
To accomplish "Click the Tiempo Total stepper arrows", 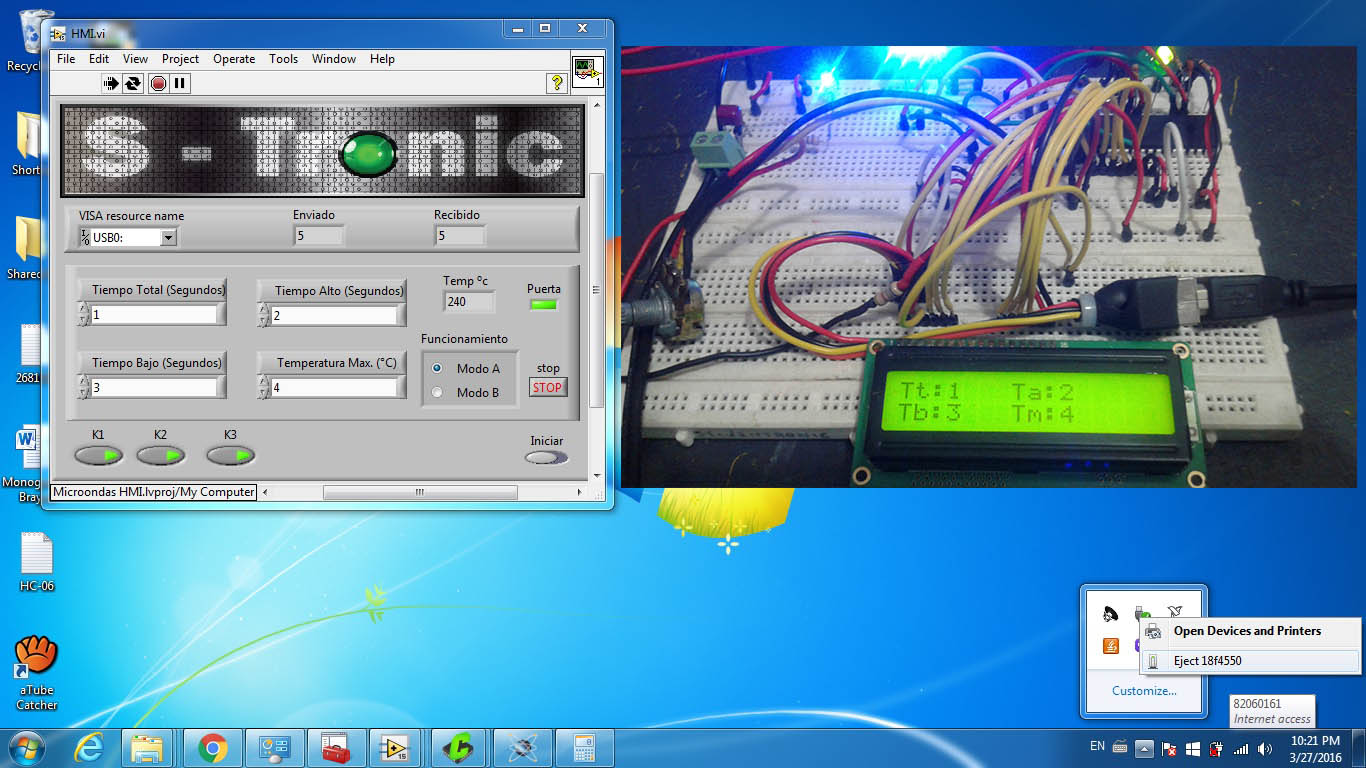I will 83,314.
